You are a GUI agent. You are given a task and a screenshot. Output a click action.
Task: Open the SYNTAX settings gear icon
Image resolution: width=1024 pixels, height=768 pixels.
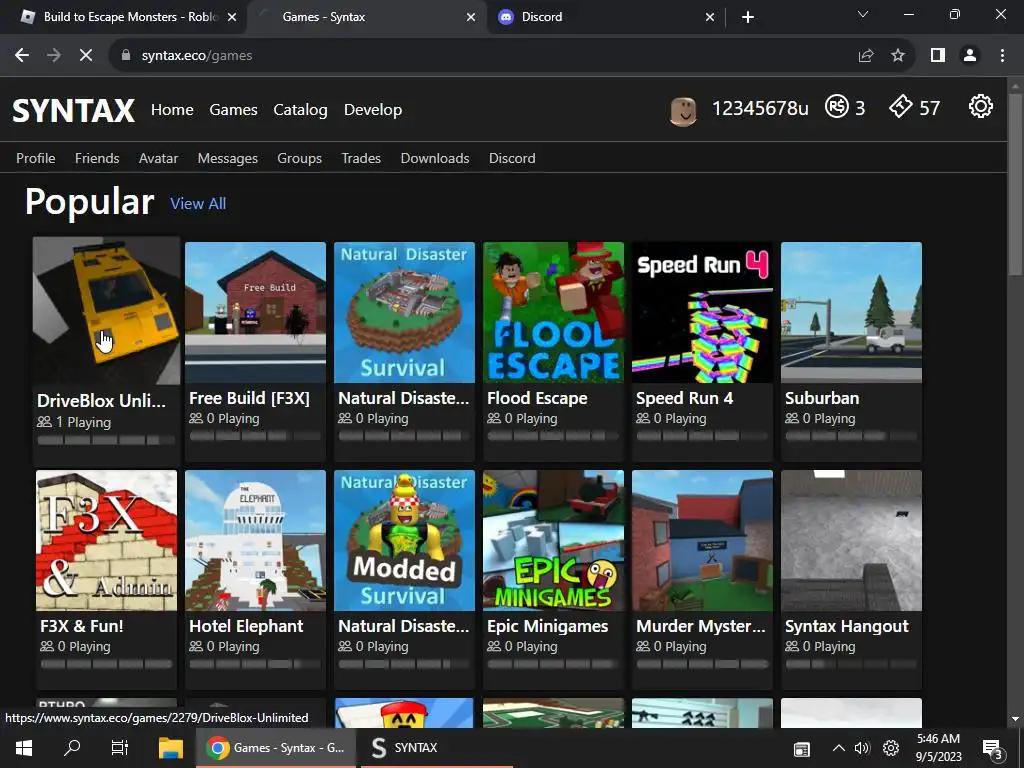tap(980, 106)
